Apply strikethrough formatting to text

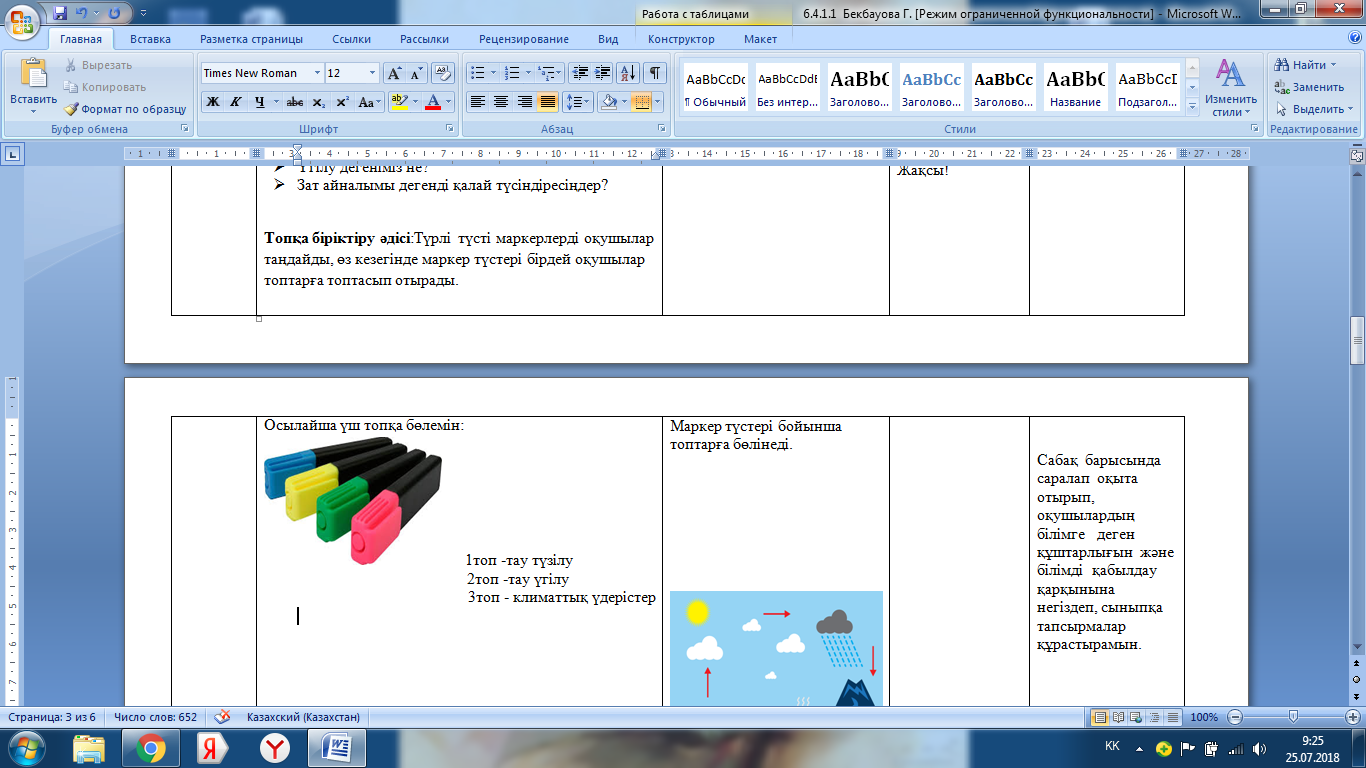[295, 102]
